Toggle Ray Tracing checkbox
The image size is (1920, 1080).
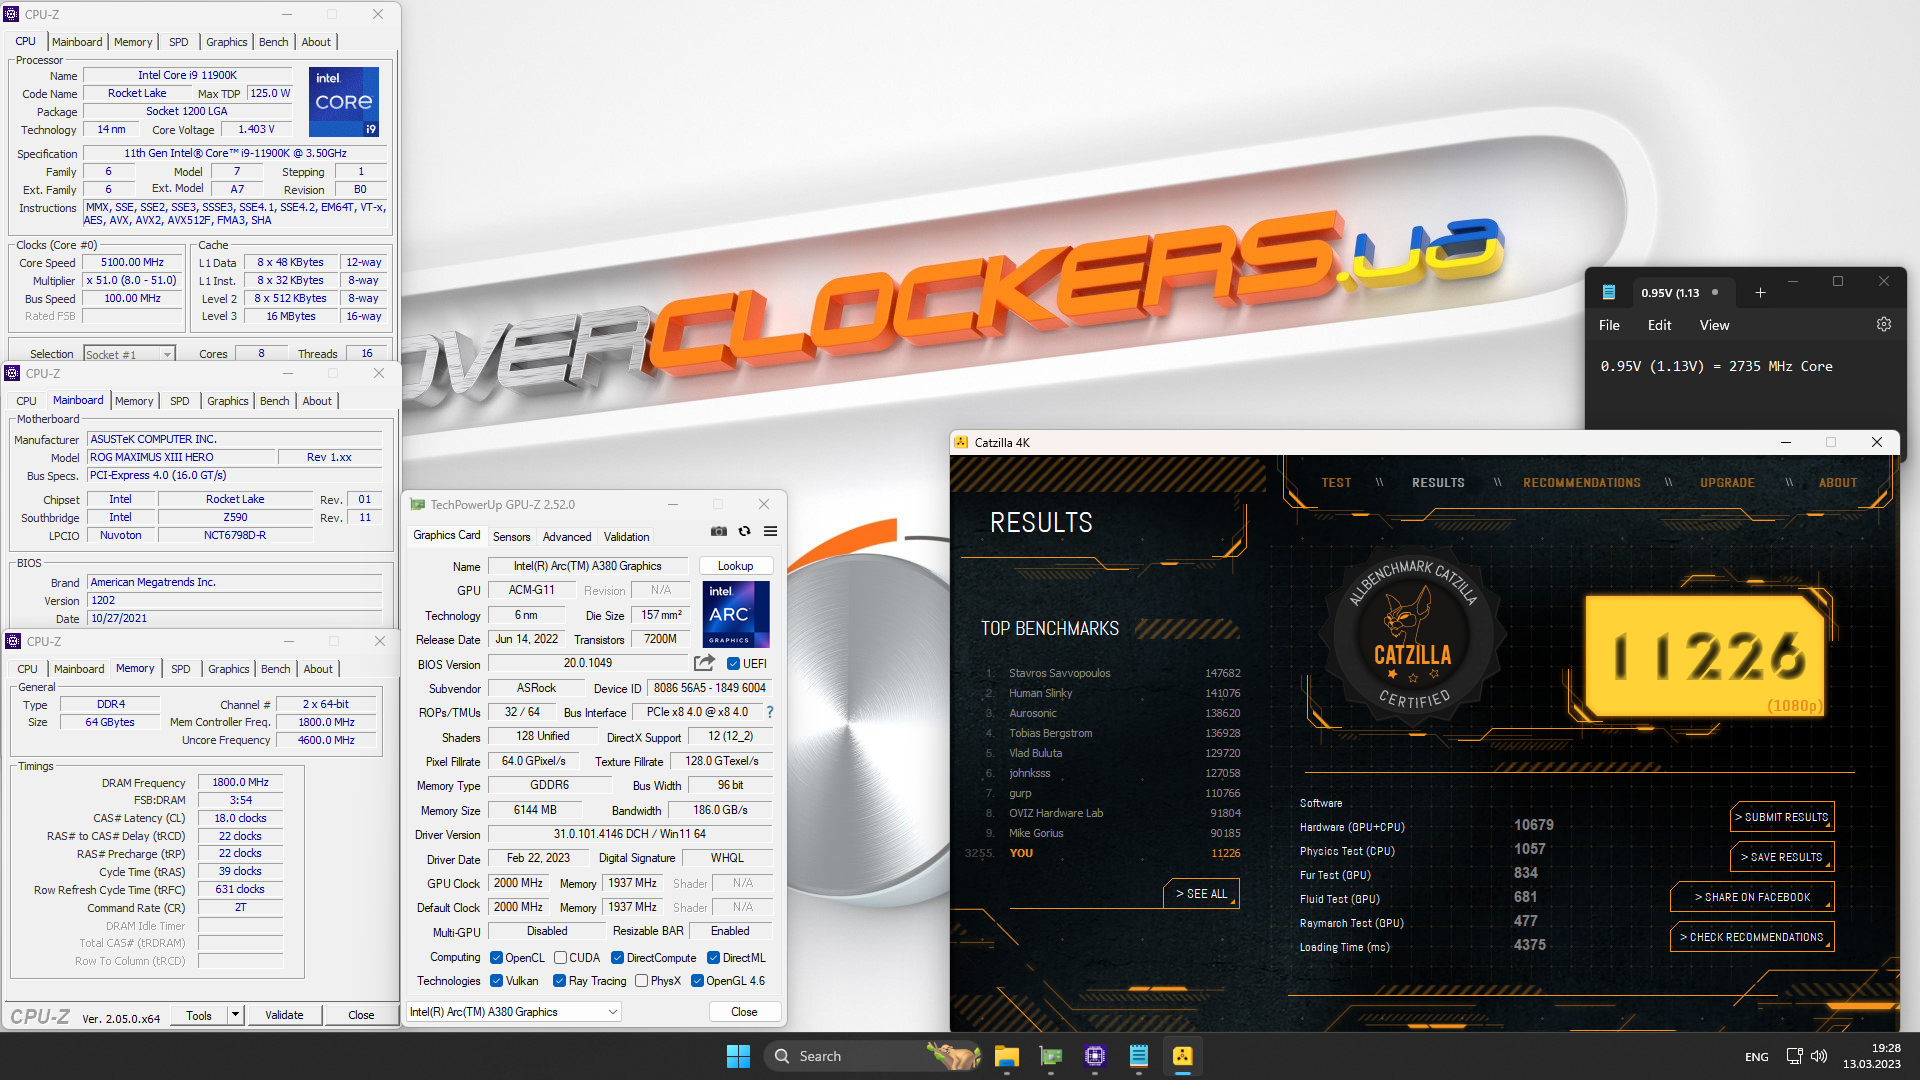point(559,981)
